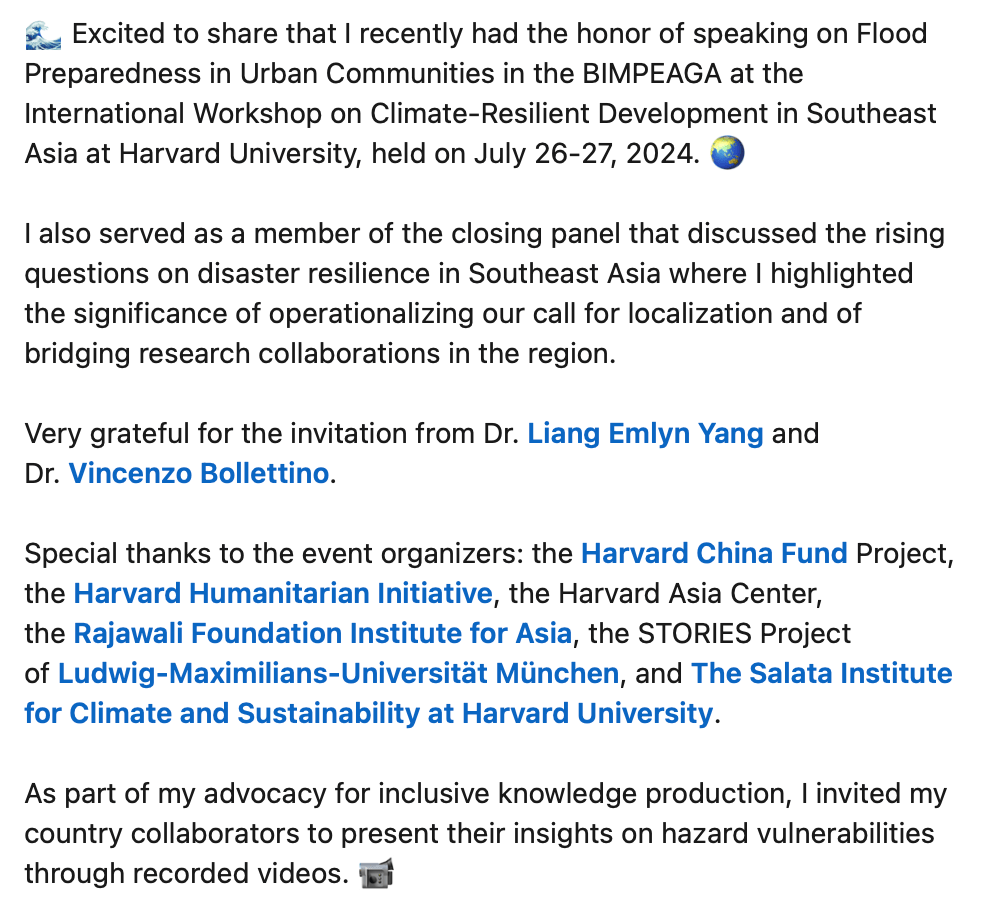
Task: Open the Harvard Humanitarian Initiative link
Action: click(x=283, y=593)
